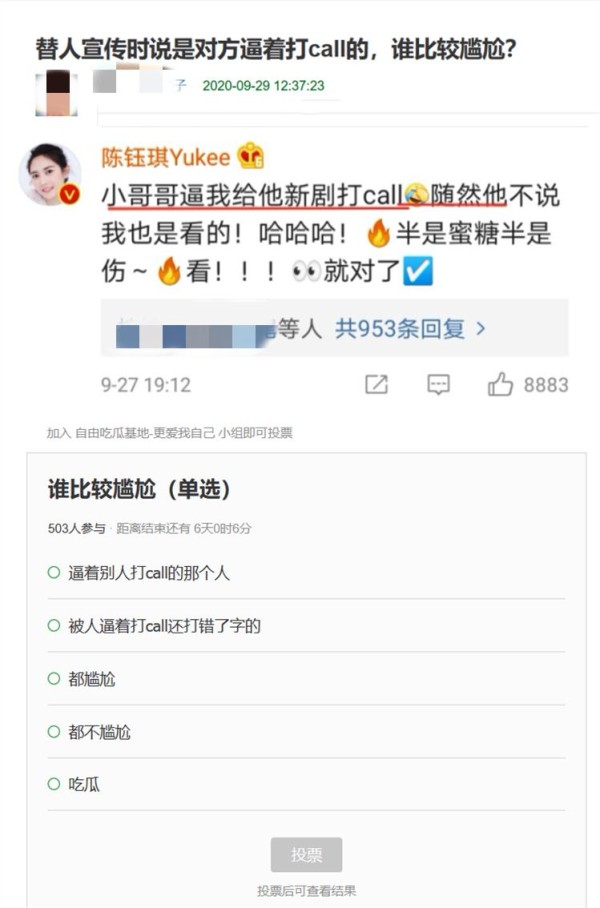
Task: Click the eyes emoji before 就对了
Action: pyautogui.click(x=307, y=271)
